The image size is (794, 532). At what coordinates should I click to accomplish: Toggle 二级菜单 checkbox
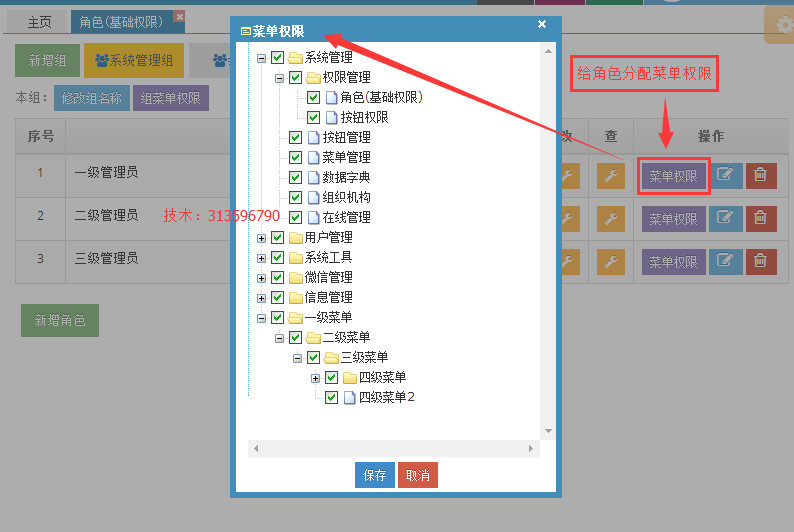coord(296,337)
